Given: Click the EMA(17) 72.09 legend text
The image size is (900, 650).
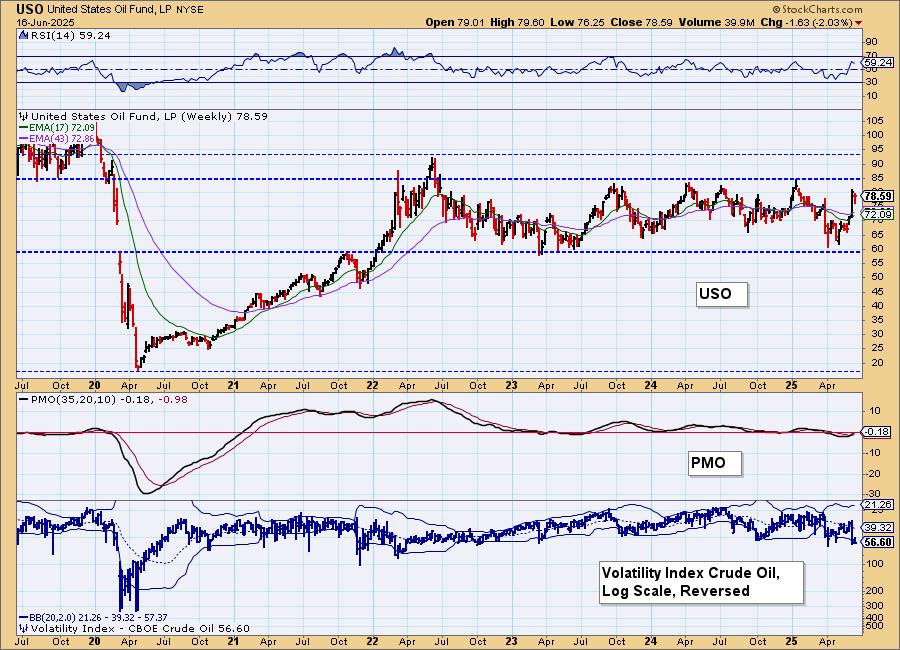Looking at the screenshot, I should tap(62, 127).
